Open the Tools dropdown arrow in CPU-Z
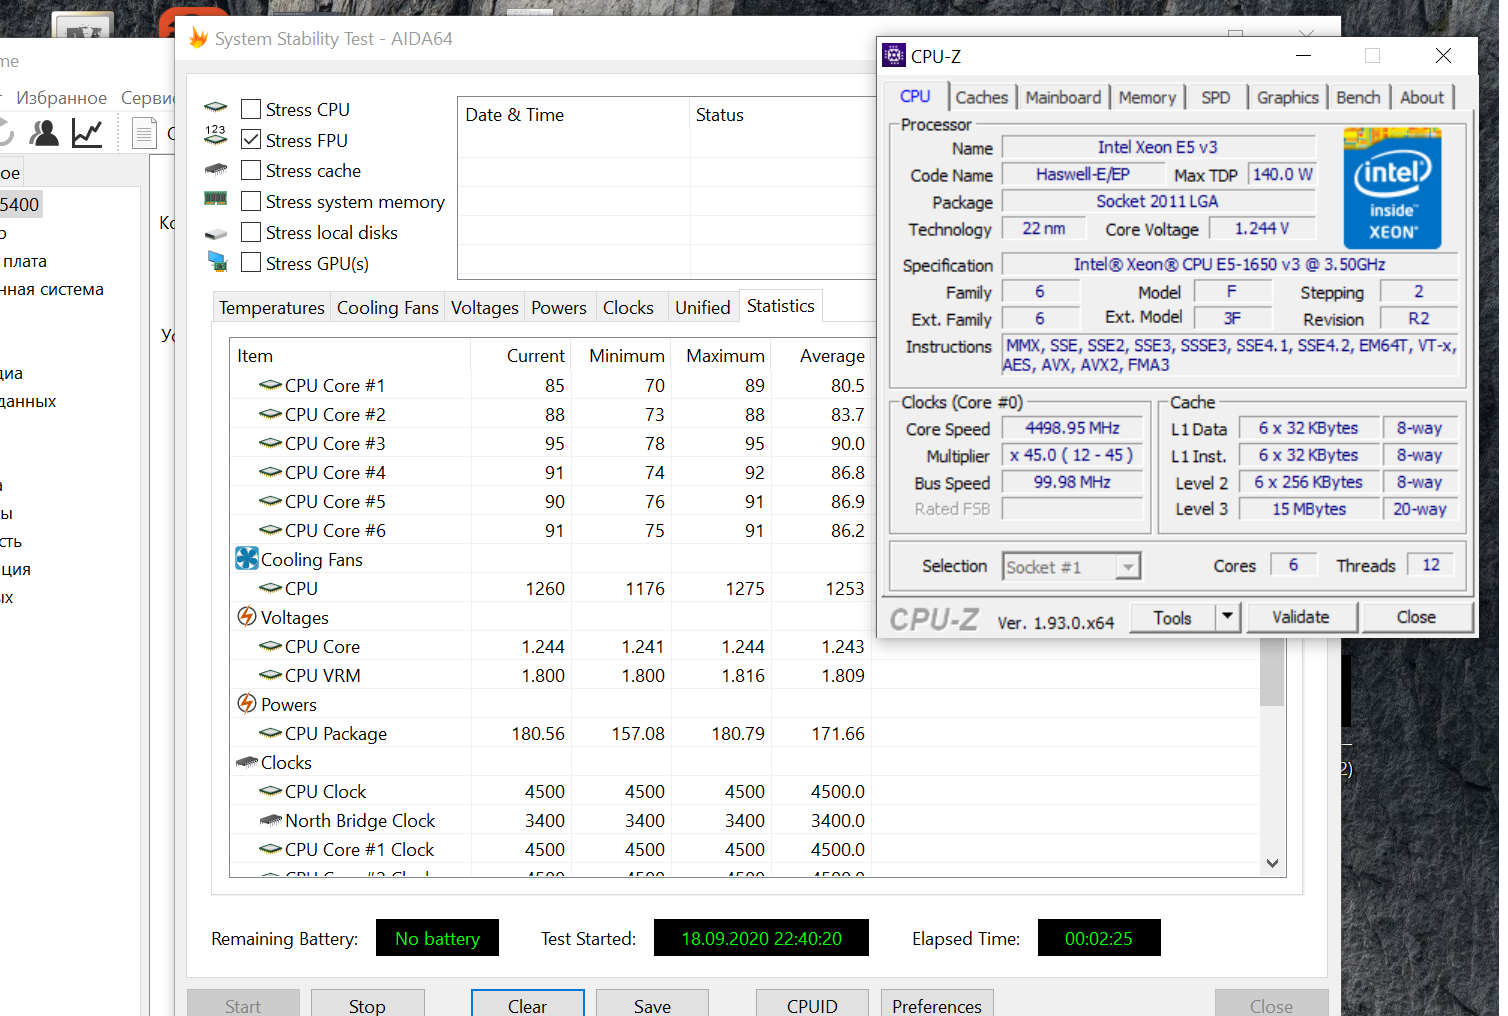Image resolution: width=1508 pixels, height=1016 pixels. click(x=1227, y=617)
